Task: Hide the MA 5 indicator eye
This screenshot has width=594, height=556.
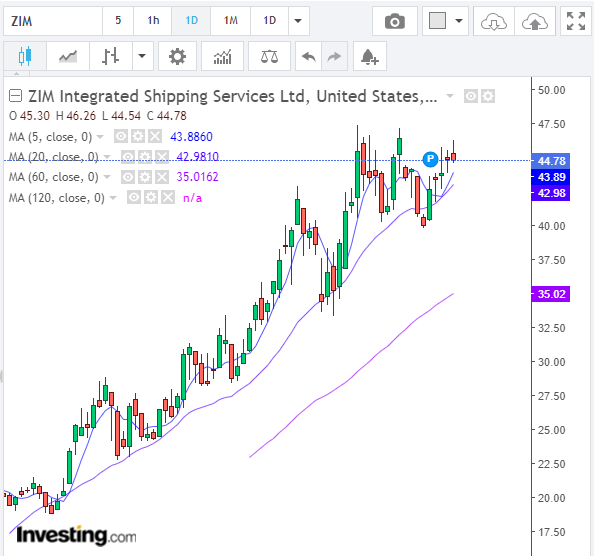Action: 121,136
